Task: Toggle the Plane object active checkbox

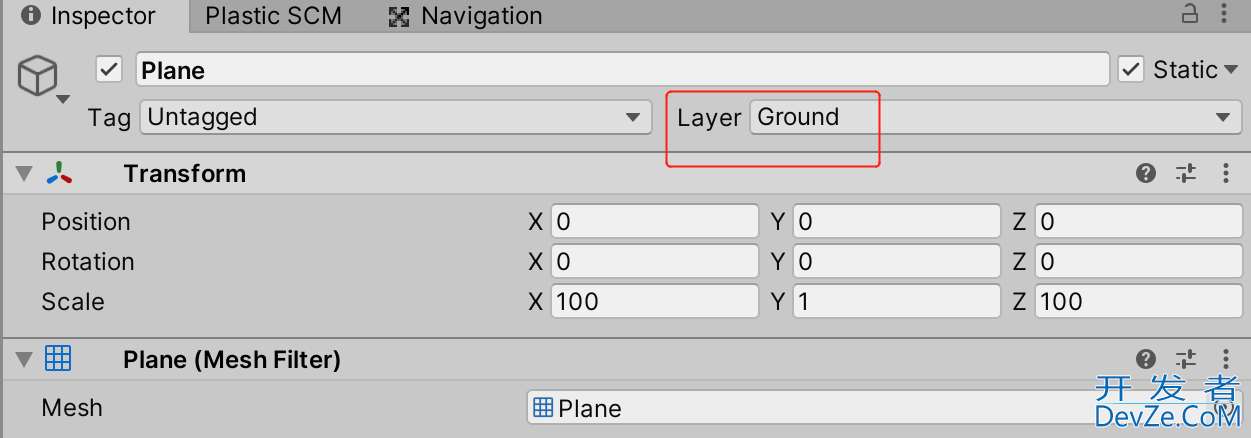Action: [109, 70]
